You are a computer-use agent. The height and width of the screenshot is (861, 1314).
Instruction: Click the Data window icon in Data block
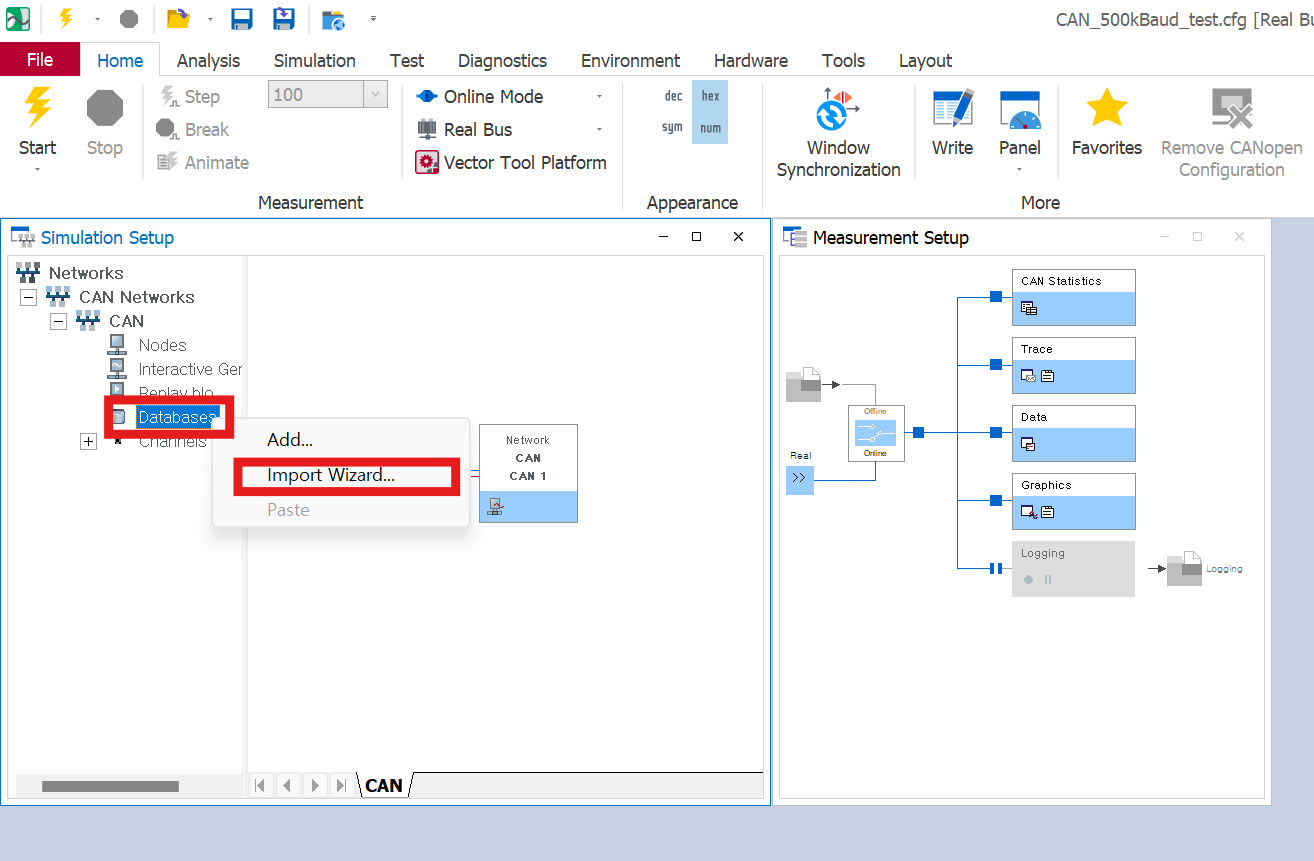tap(1028, 444)
